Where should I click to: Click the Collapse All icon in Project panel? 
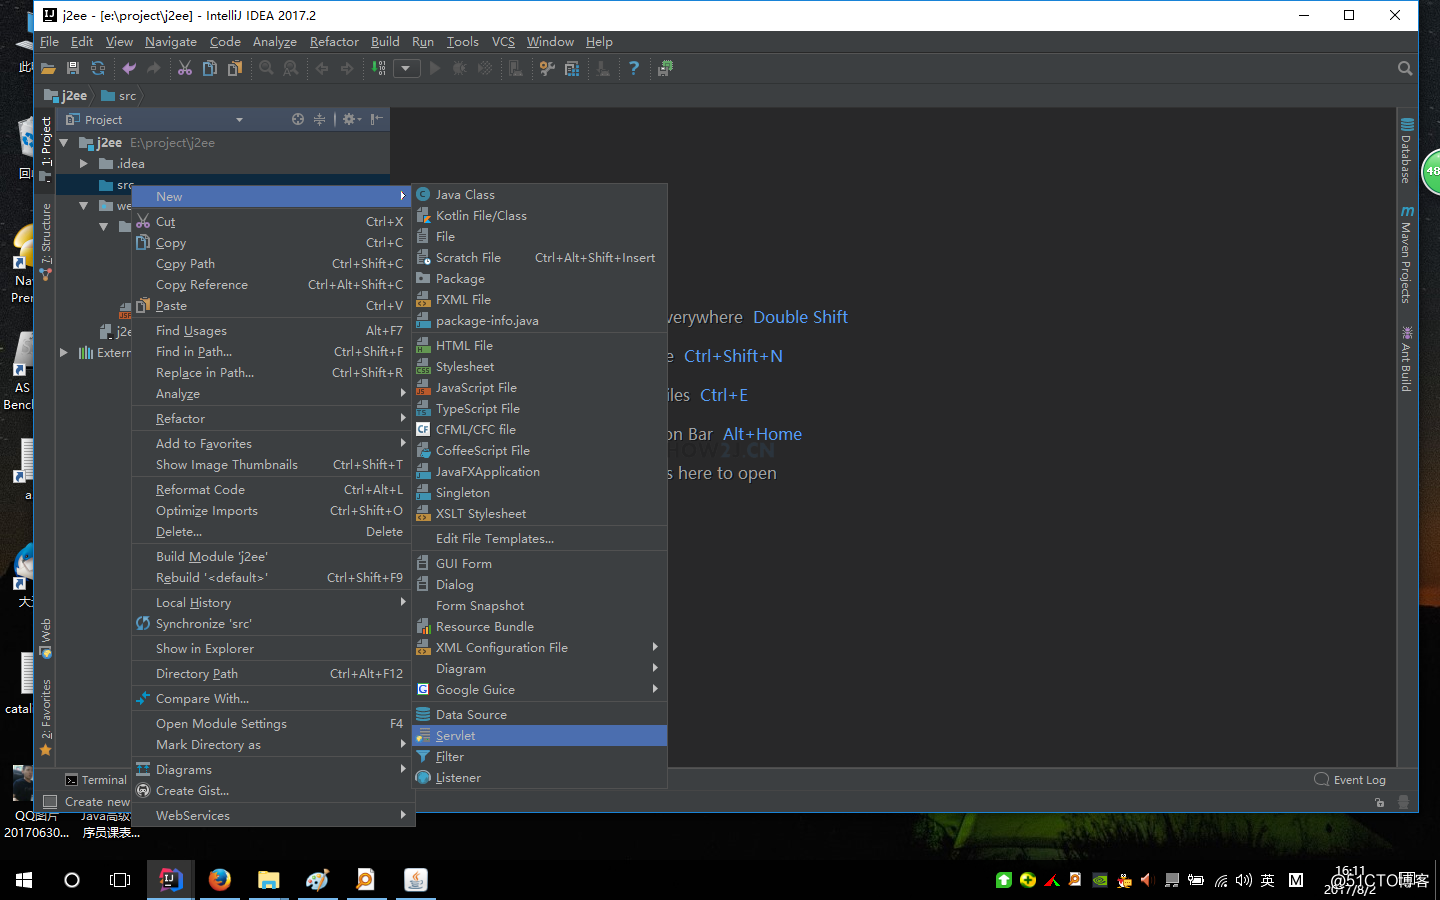320,119
